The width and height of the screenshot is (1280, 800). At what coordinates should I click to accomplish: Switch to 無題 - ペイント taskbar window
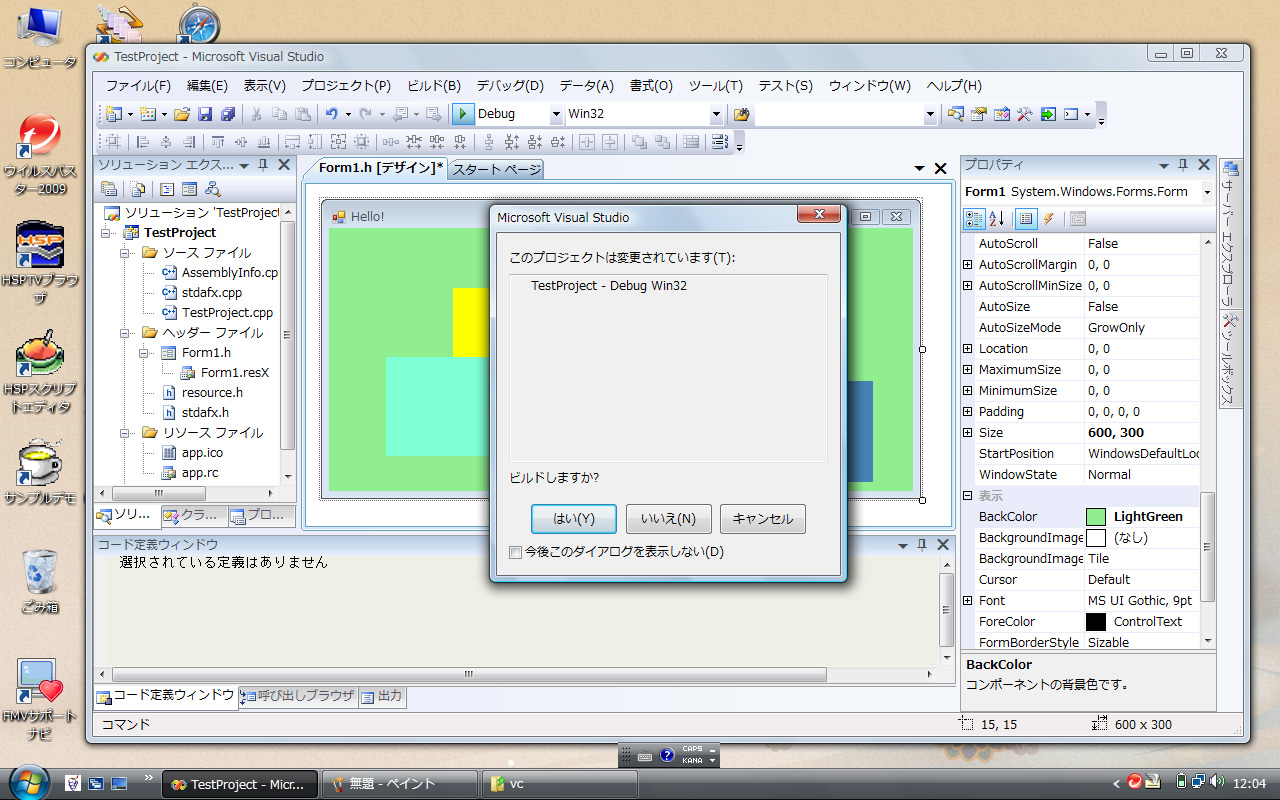click(x=399, y=784)
